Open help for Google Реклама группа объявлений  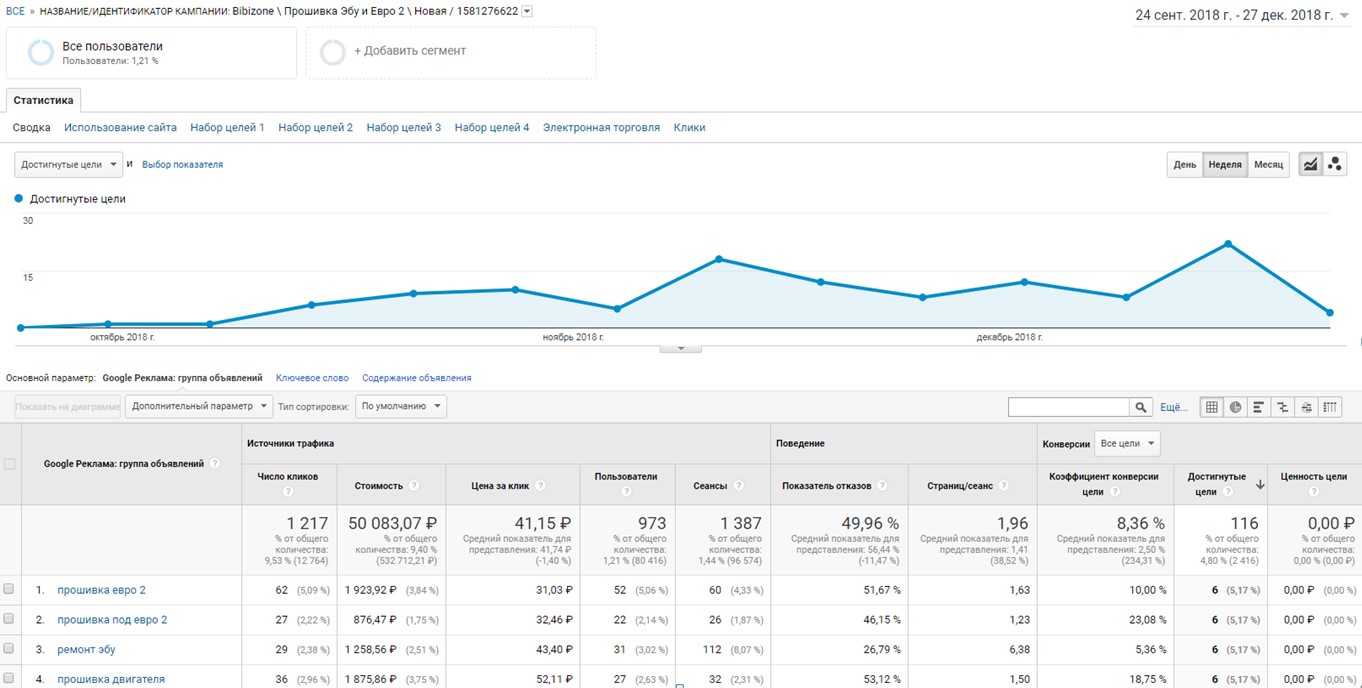pyautogui.click(x=215, y=464)
